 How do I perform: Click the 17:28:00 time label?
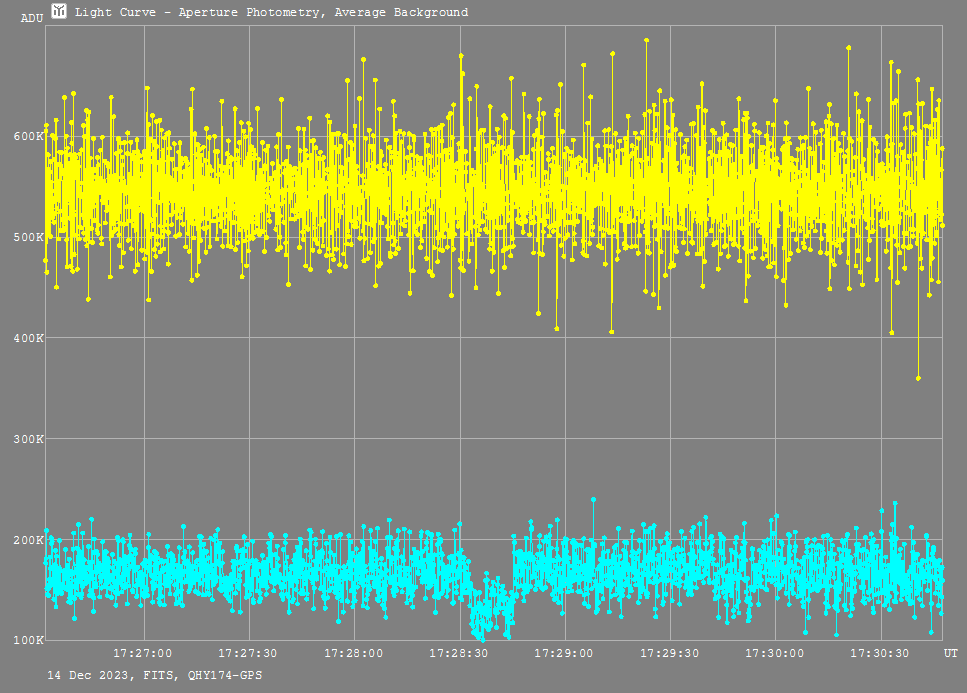(x=353, y=654)
